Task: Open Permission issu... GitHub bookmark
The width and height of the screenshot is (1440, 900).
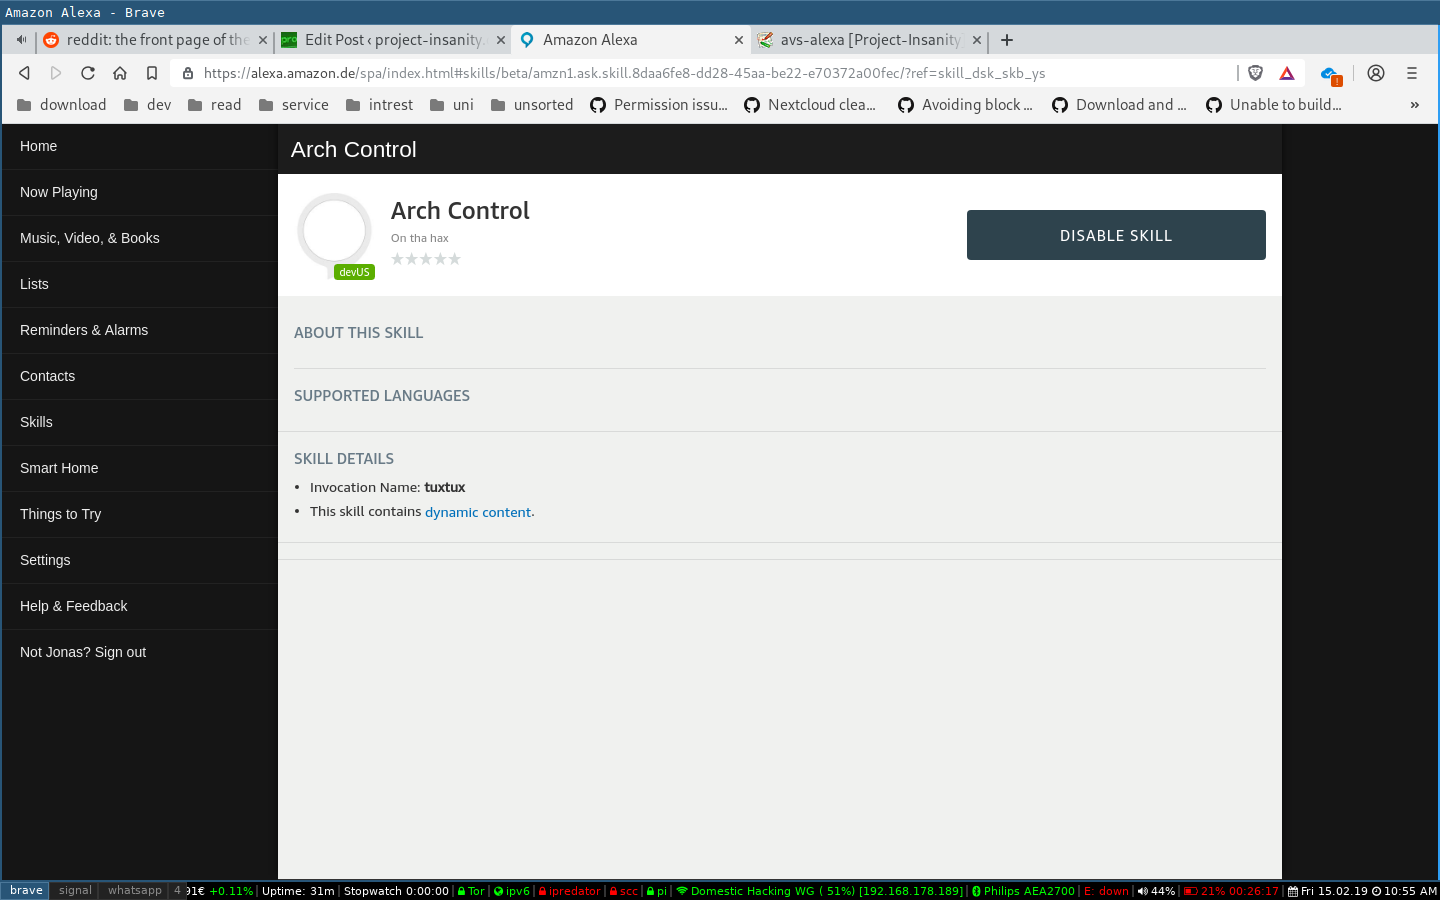Action: (659, 105)
